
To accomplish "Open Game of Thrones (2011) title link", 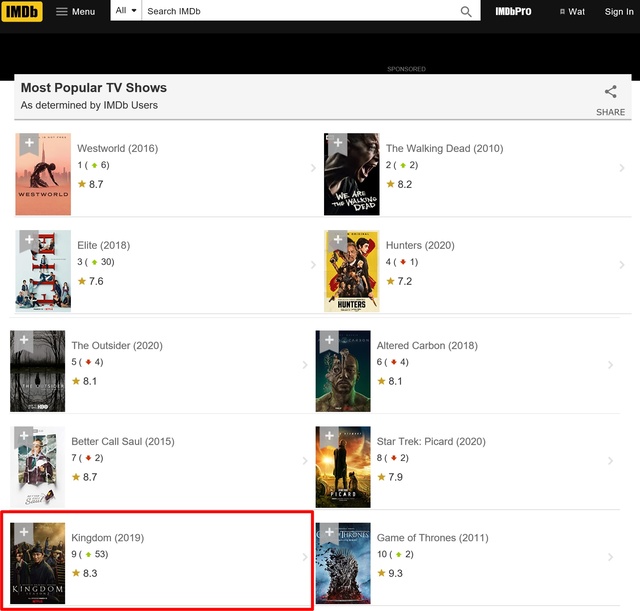I will [432, 538].
